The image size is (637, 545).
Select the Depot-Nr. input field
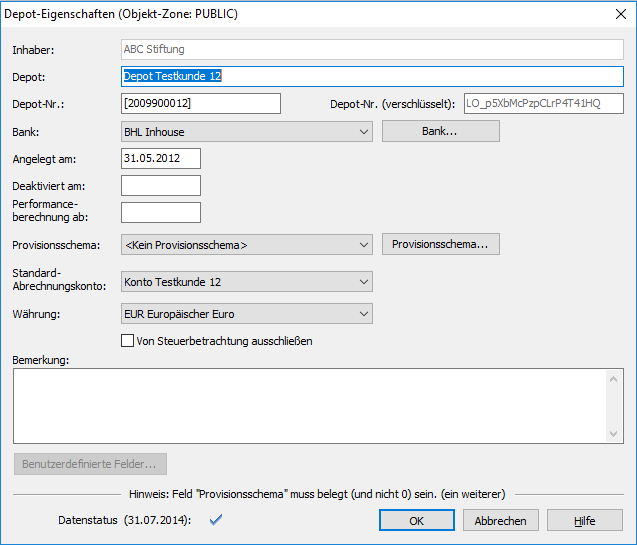[x=200, y=104]
